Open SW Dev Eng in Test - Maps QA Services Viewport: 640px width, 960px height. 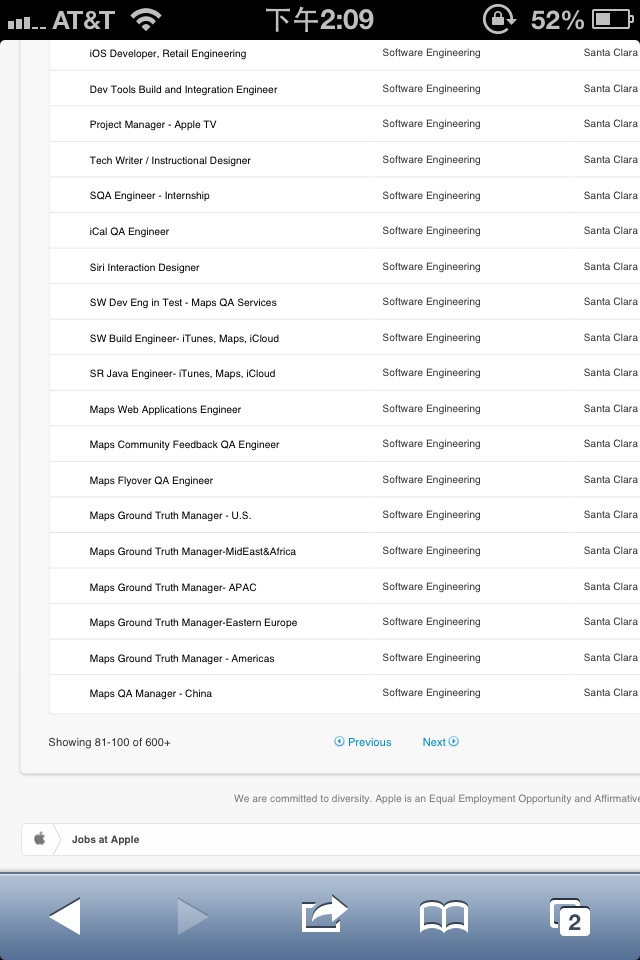(183, 302)
